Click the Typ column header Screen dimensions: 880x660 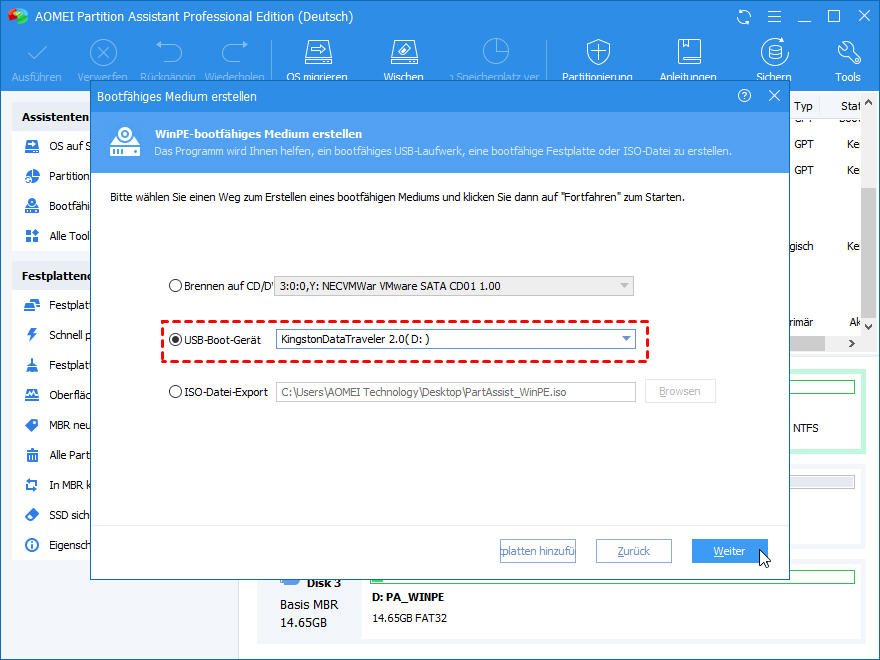(804, 106)
